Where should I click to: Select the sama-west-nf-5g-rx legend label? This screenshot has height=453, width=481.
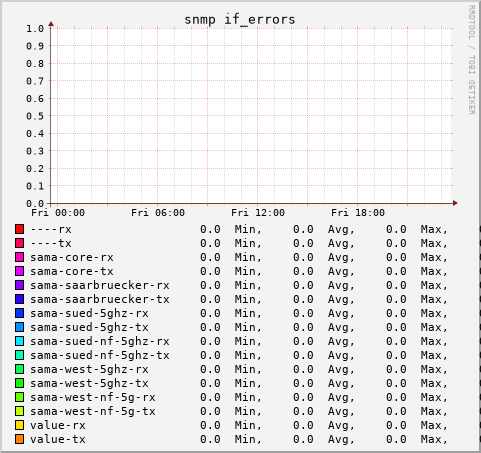[x=93, y=398]
